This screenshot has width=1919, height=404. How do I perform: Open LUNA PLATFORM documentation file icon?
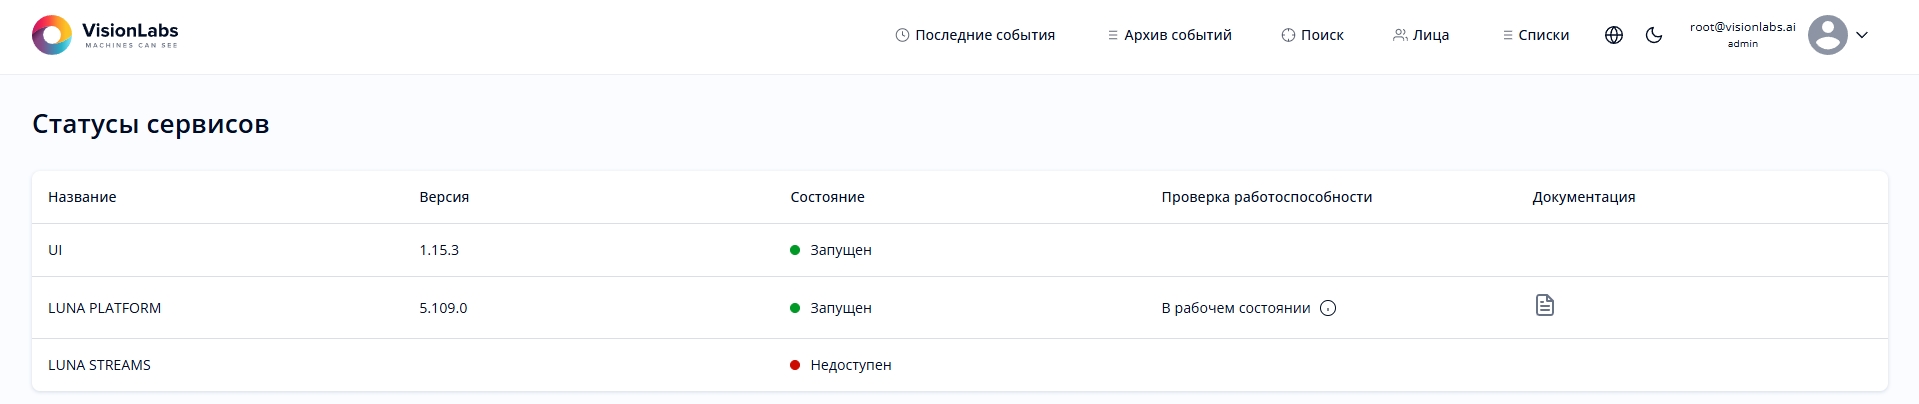(x=1544, y=305)
